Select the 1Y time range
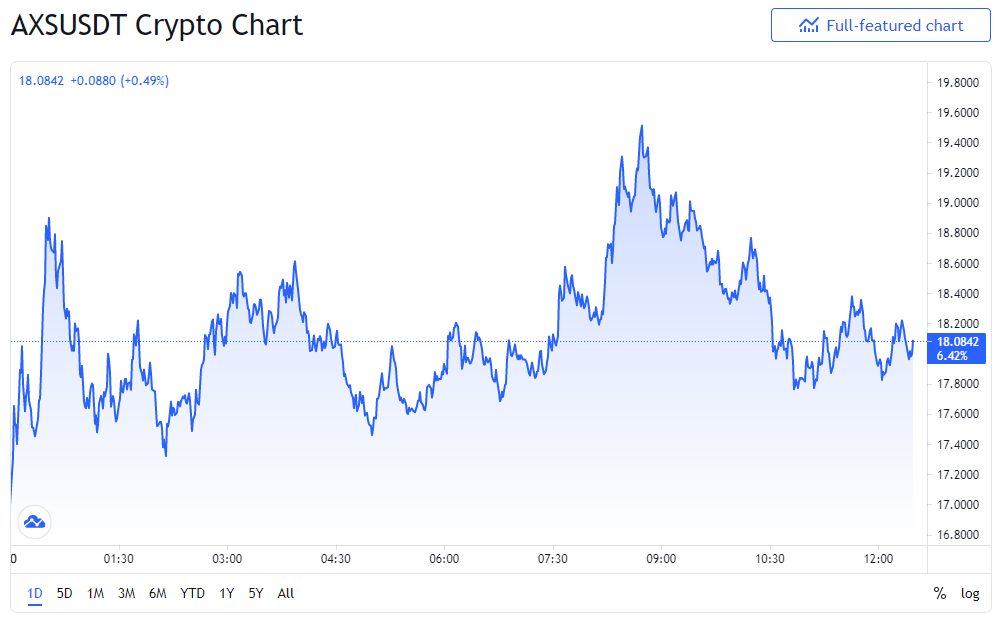The width and height of the screenshot is (1003, 625). [x=226, y=593]
